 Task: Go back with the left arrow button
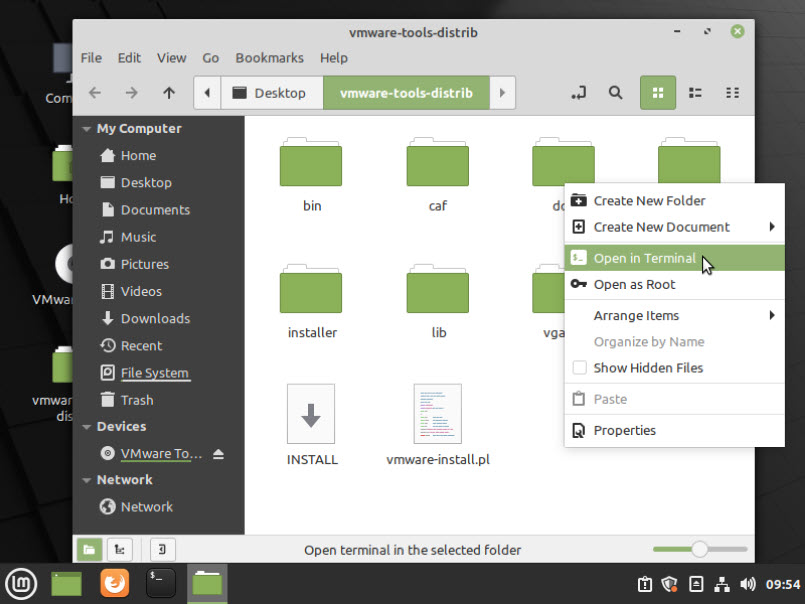(x=95, y=93)
